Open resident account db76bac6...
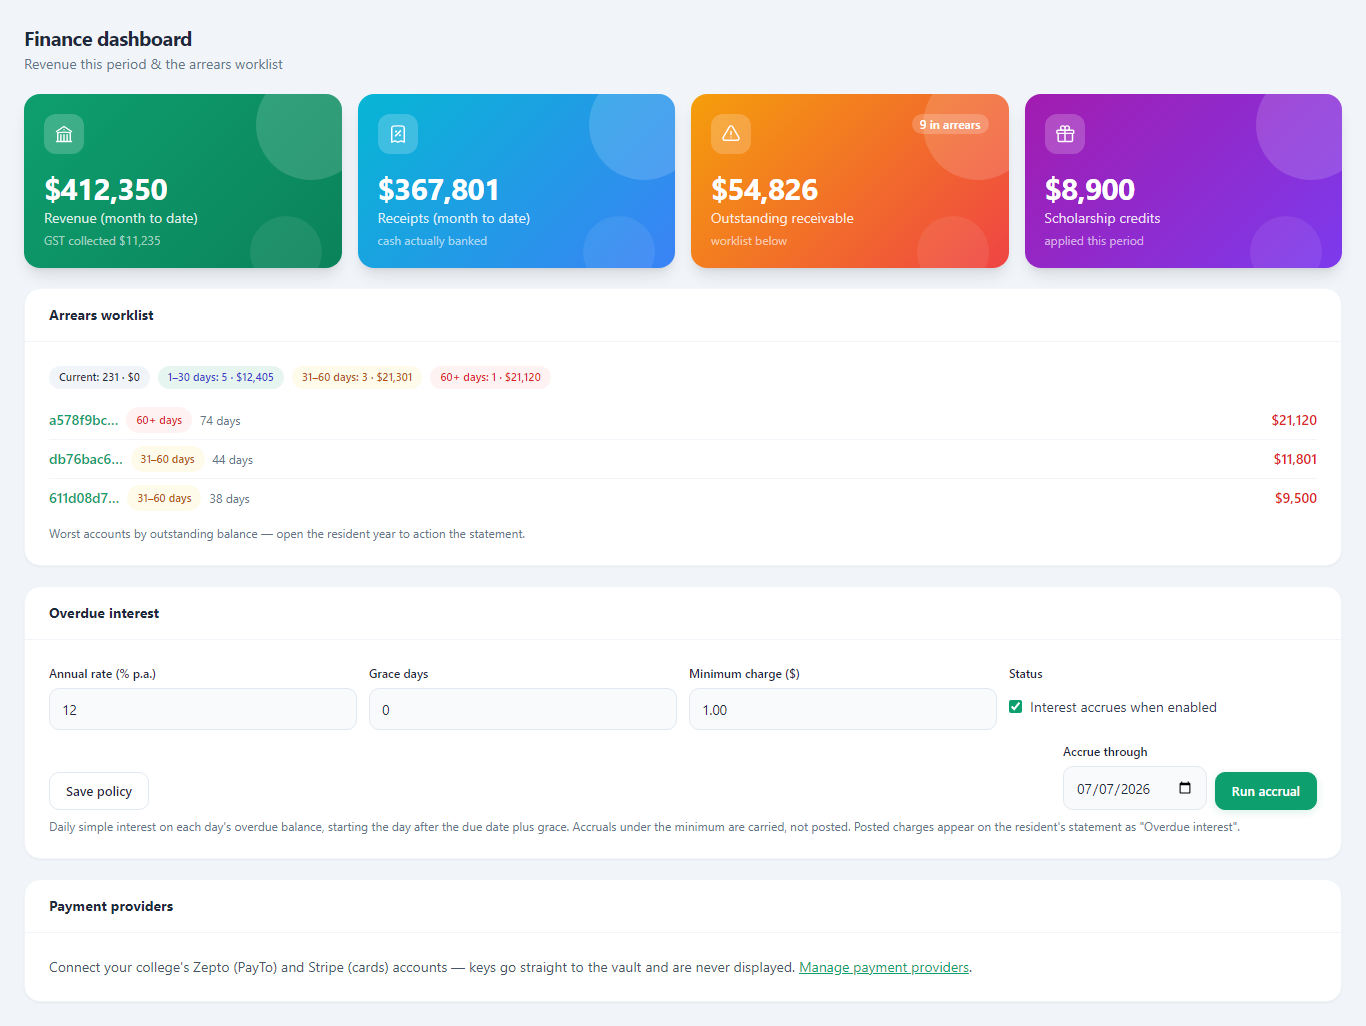 pyautogui.click(x=86, y=459)
